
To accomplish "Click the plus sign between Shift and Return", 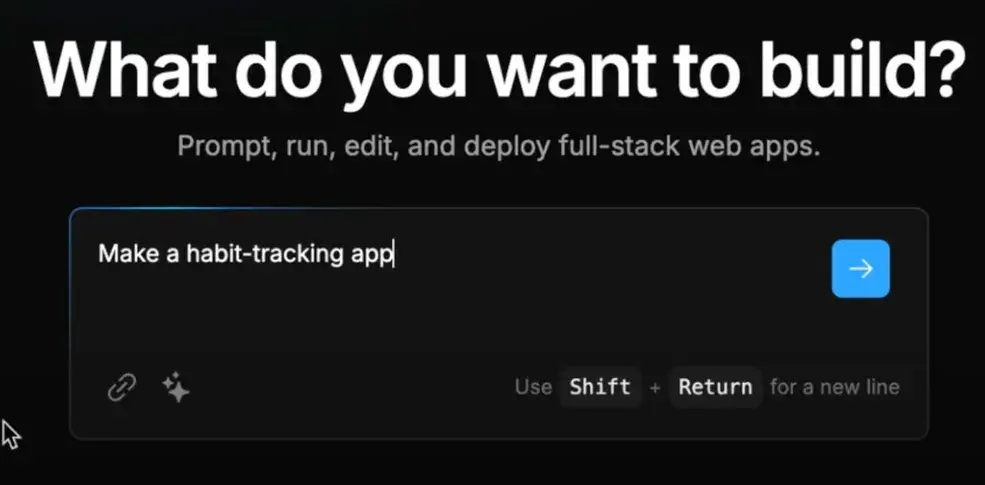I will pyautogui.click(x=655, y=388).
